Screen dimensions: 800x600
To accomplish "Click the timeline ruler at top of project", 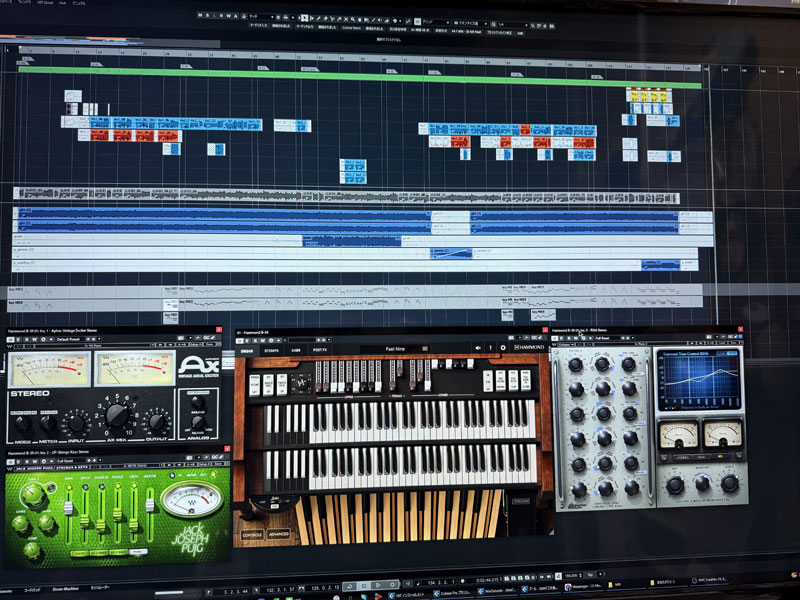I will [x=360, y=57].
